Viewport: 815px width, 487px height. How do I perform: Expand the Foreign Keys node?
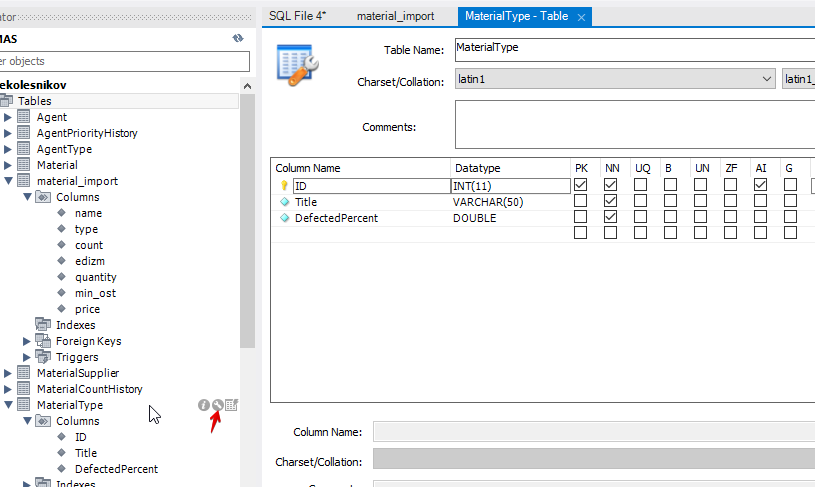click(x=28, y=341)
